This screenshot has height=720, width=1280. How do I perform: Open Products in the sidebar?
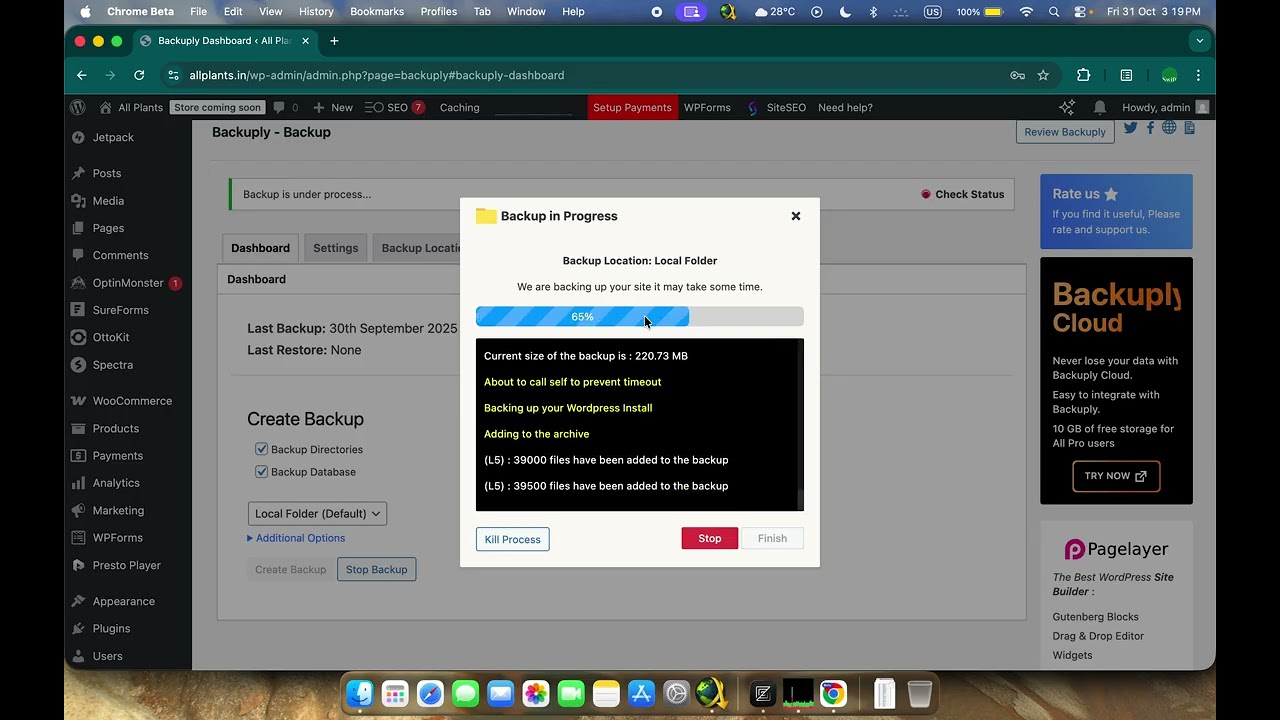(x=116, y=428)
